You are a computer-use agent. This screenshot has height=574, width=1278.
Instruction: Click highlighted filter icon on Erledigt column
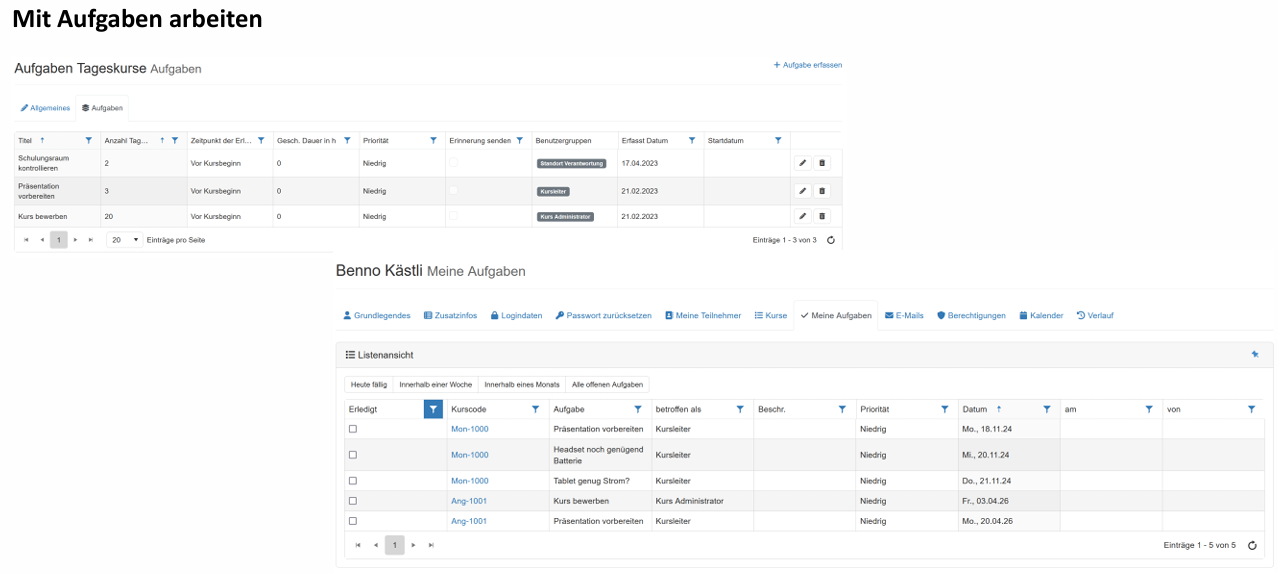(x=432, y=409)
